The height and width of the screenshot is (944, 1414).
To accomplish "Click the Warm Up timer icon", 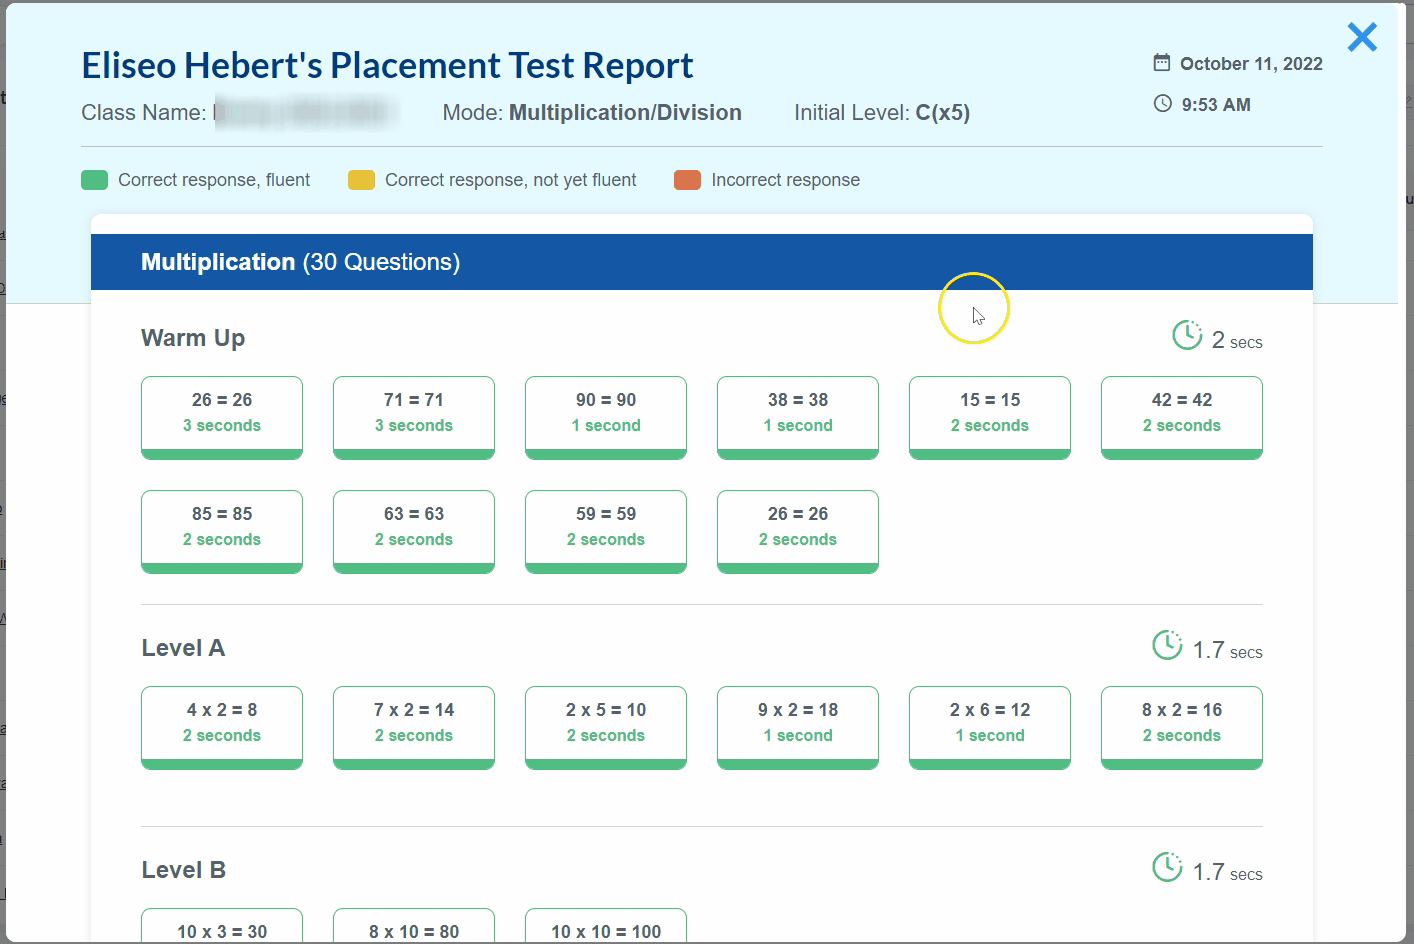I will (1187, 335).
